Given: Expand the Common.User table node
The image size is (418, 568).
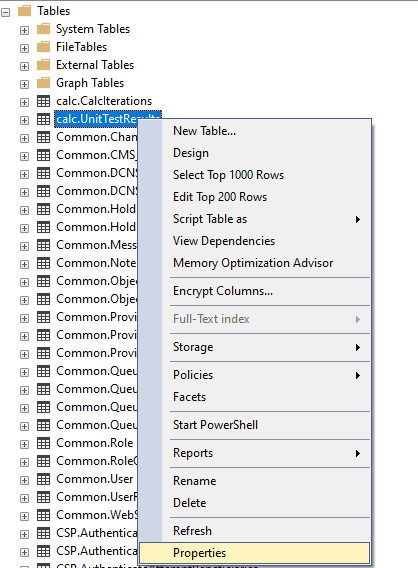Looking at the screenshot, I should tap(24, 480).
